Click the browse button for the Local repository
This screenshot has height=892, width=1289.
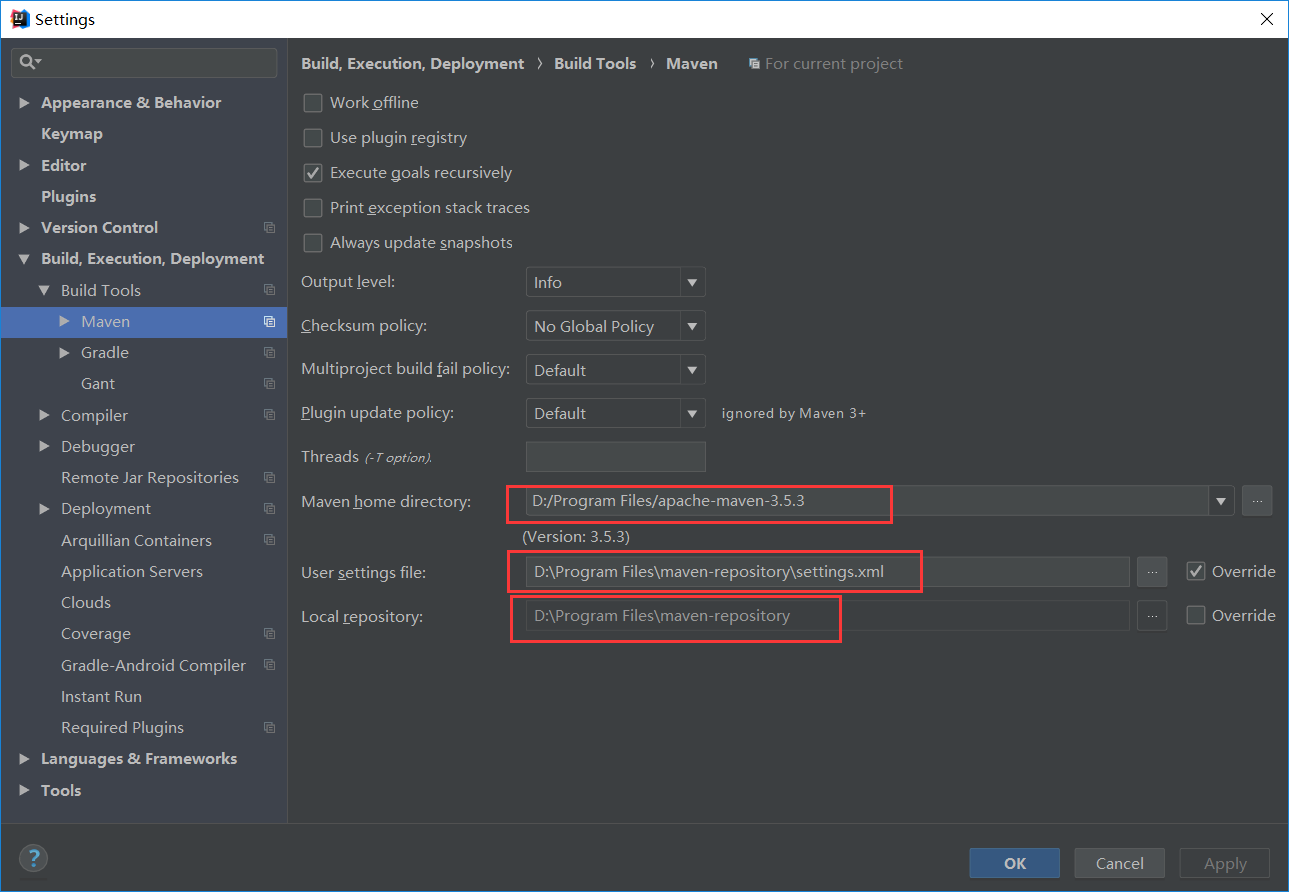click(x=1151, y=615)
